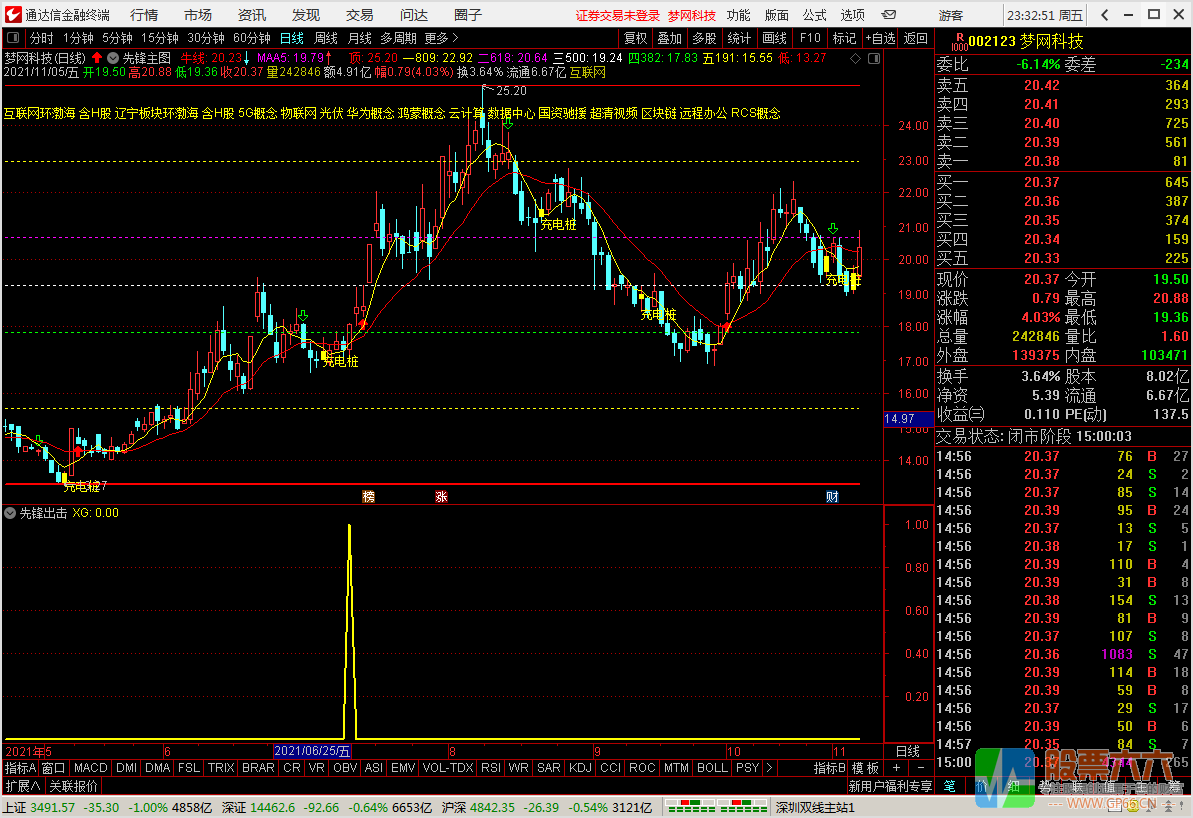Click the 日线 period label below price axis
The image size is (1193, 818).
pos(908,751)
